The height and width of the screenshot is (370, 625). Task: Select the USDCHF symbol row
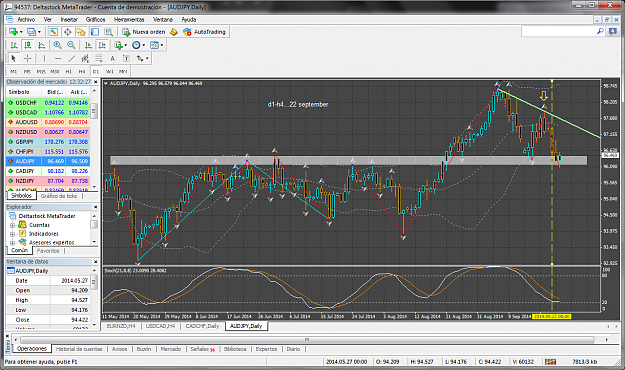tap(48, 102)
